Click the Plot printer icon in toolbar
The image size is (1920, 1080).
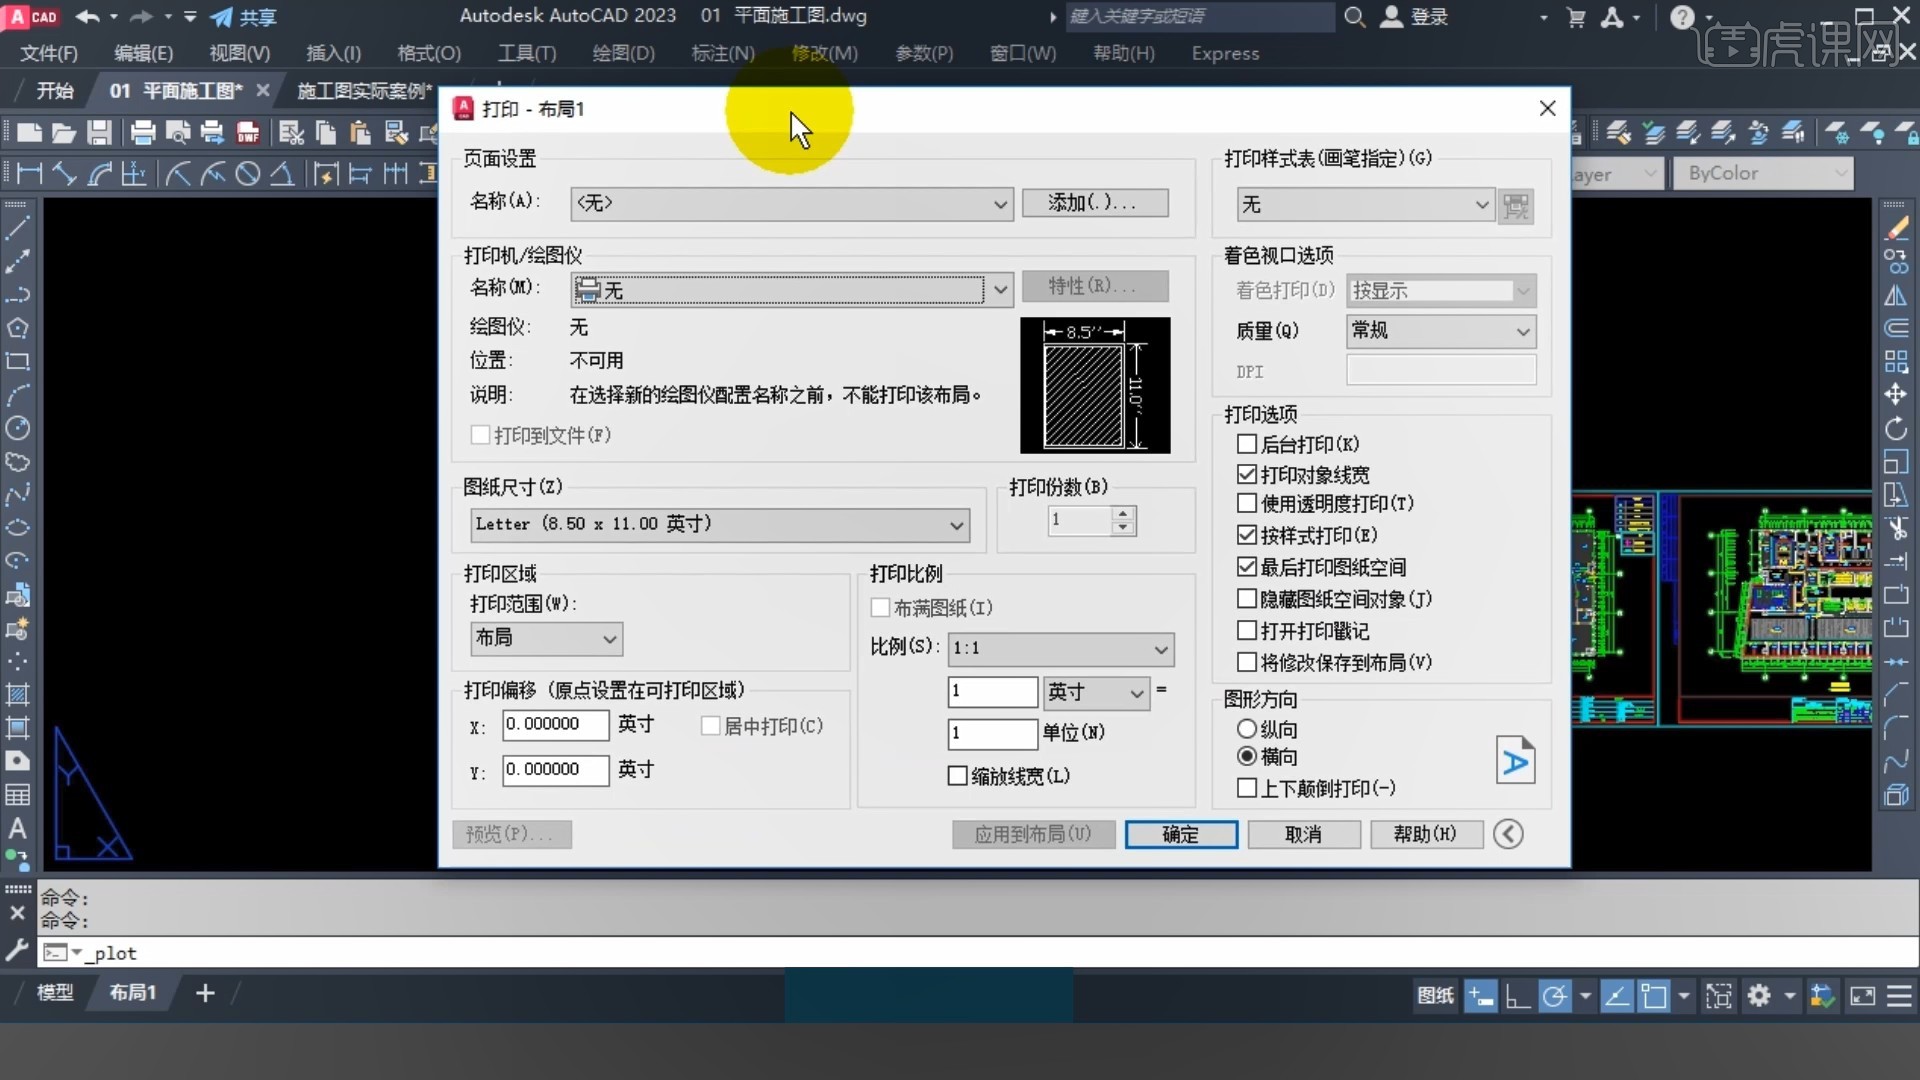pos(142,132)
